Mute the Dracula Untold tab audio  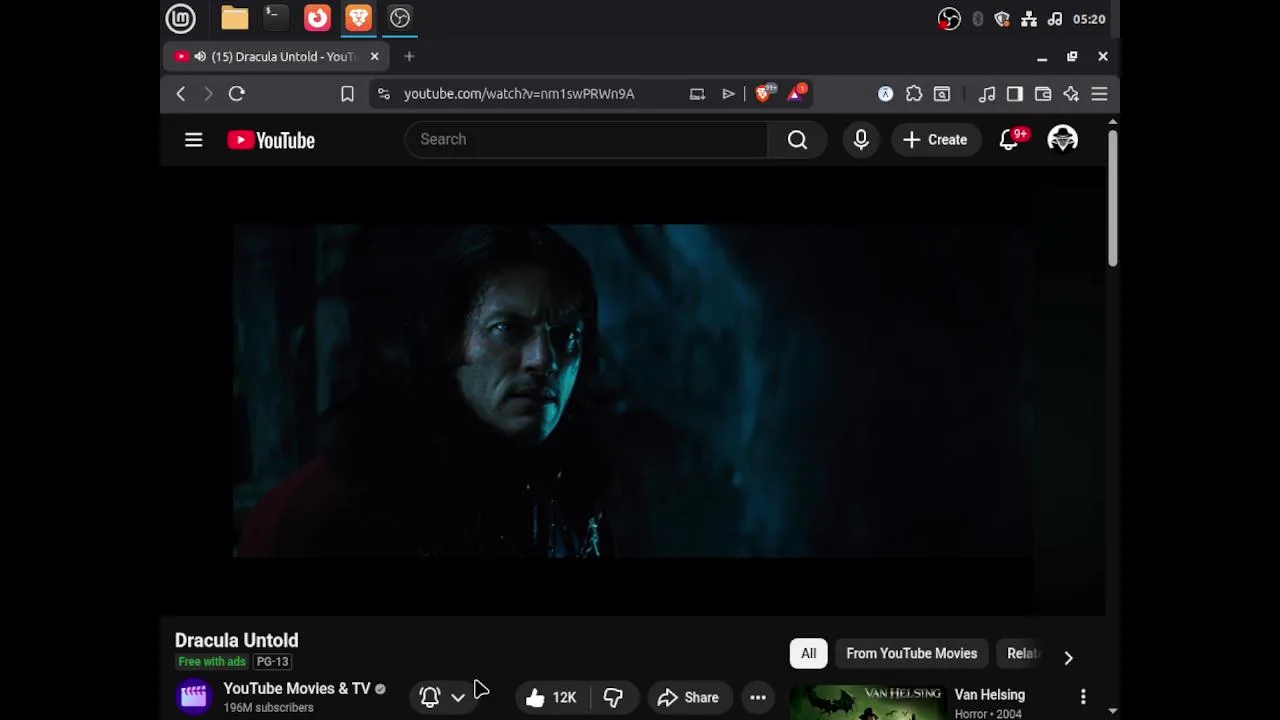click(x=200, y=57)
